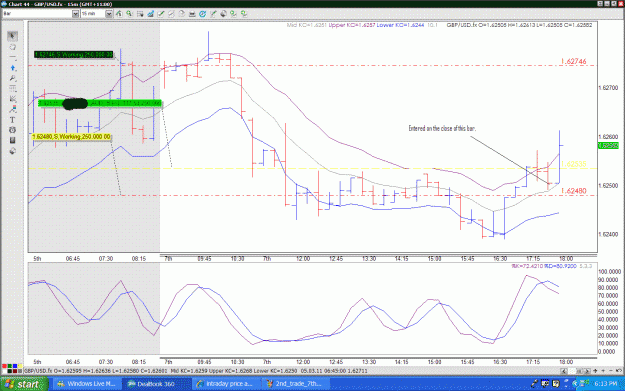The width and height of the screenshot is (625, 391).
Task: Select the eraser tool below the pointer
Action: (12, 47)
